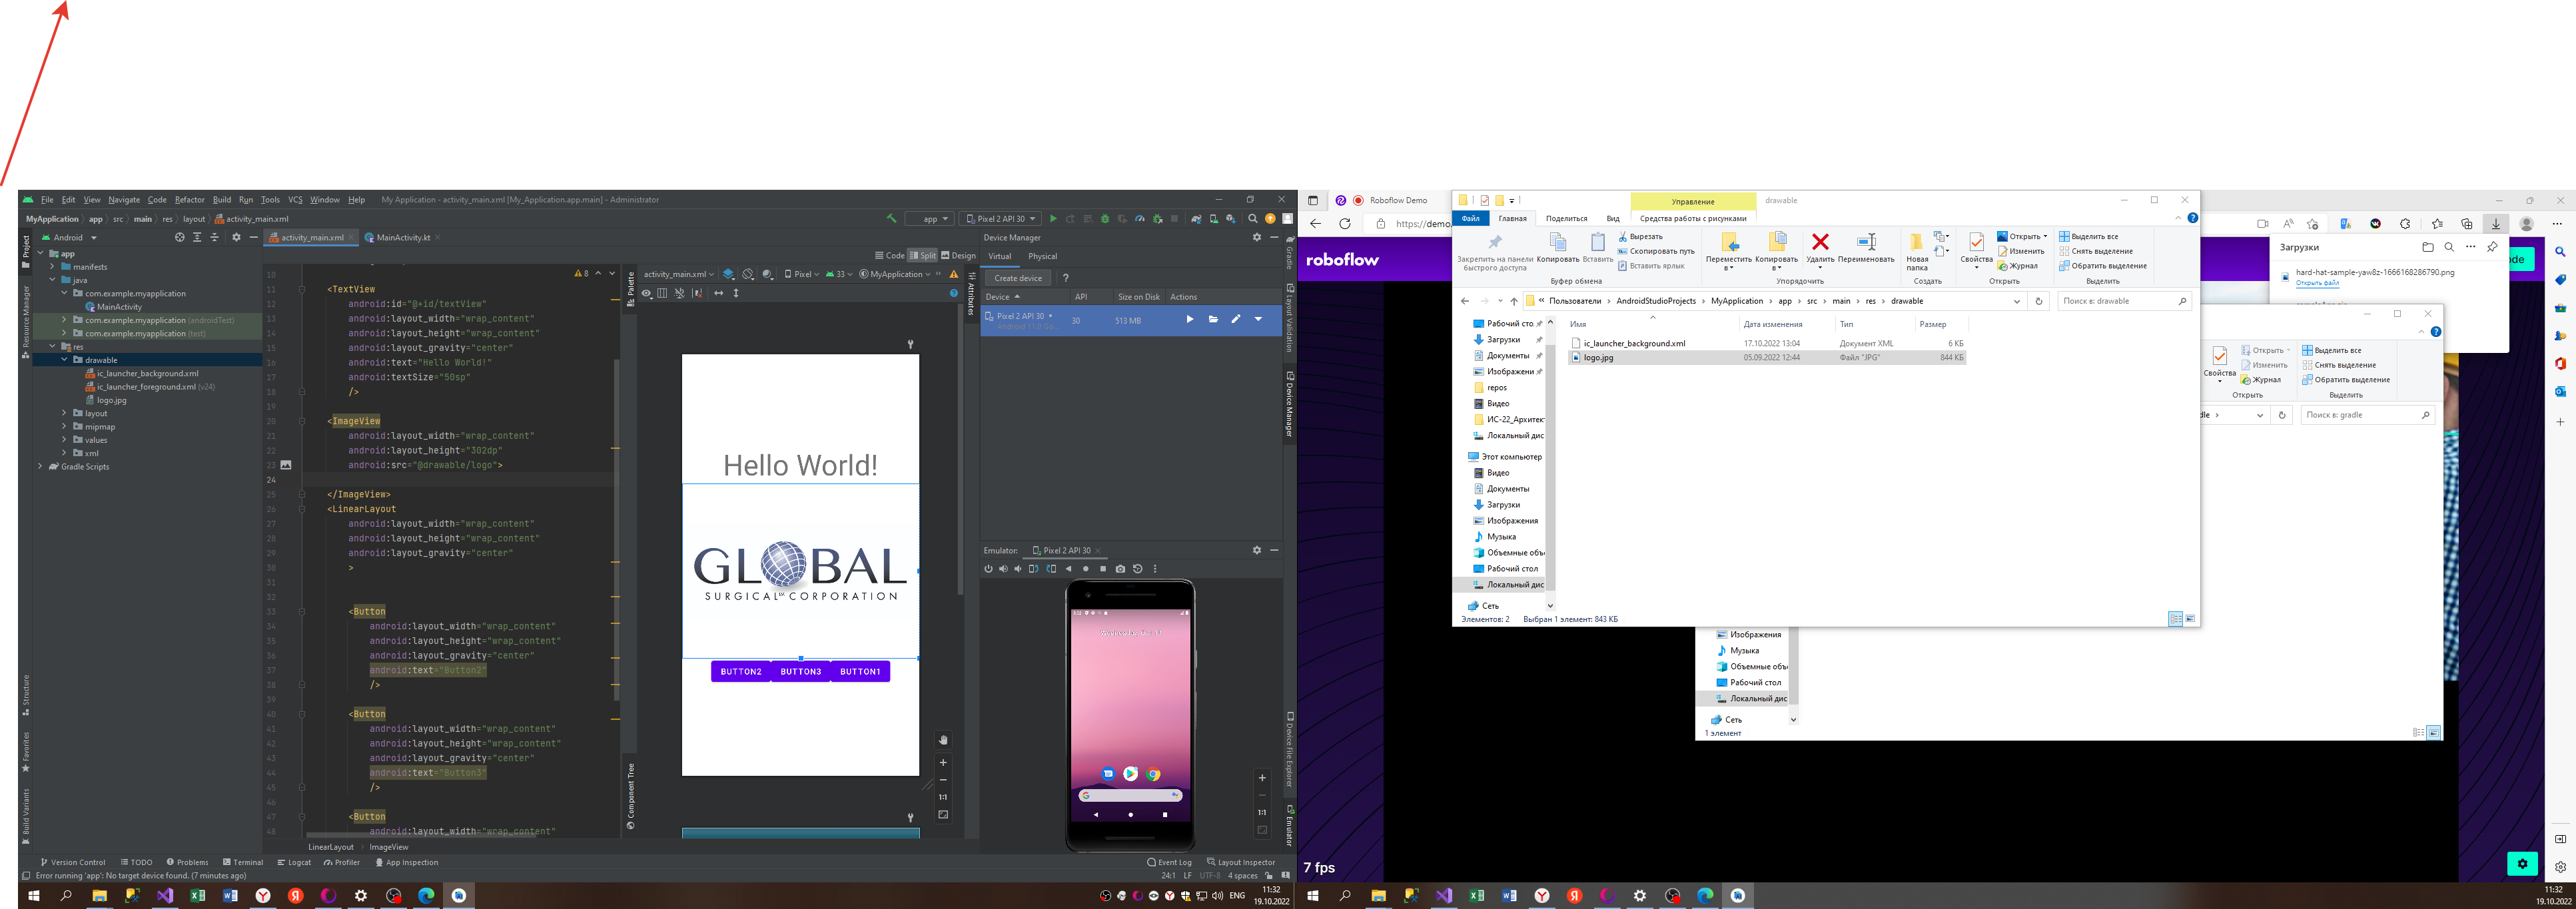Open Android project view dropdown

pos(69,238)
